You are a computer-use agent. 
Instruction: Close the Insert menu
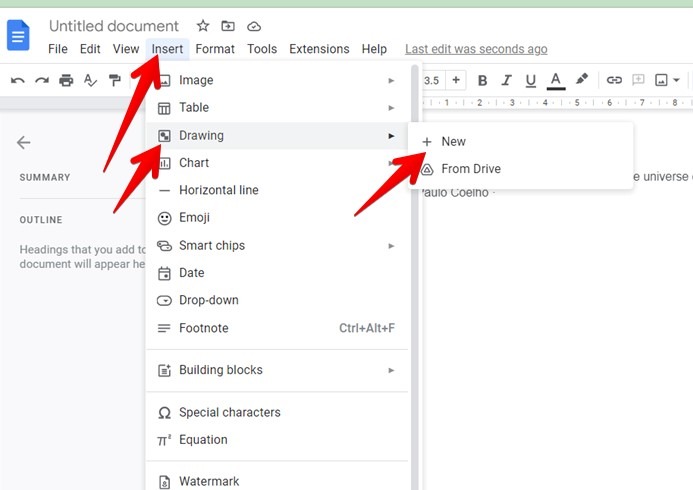pyautogui.click(x=167, y=49)
